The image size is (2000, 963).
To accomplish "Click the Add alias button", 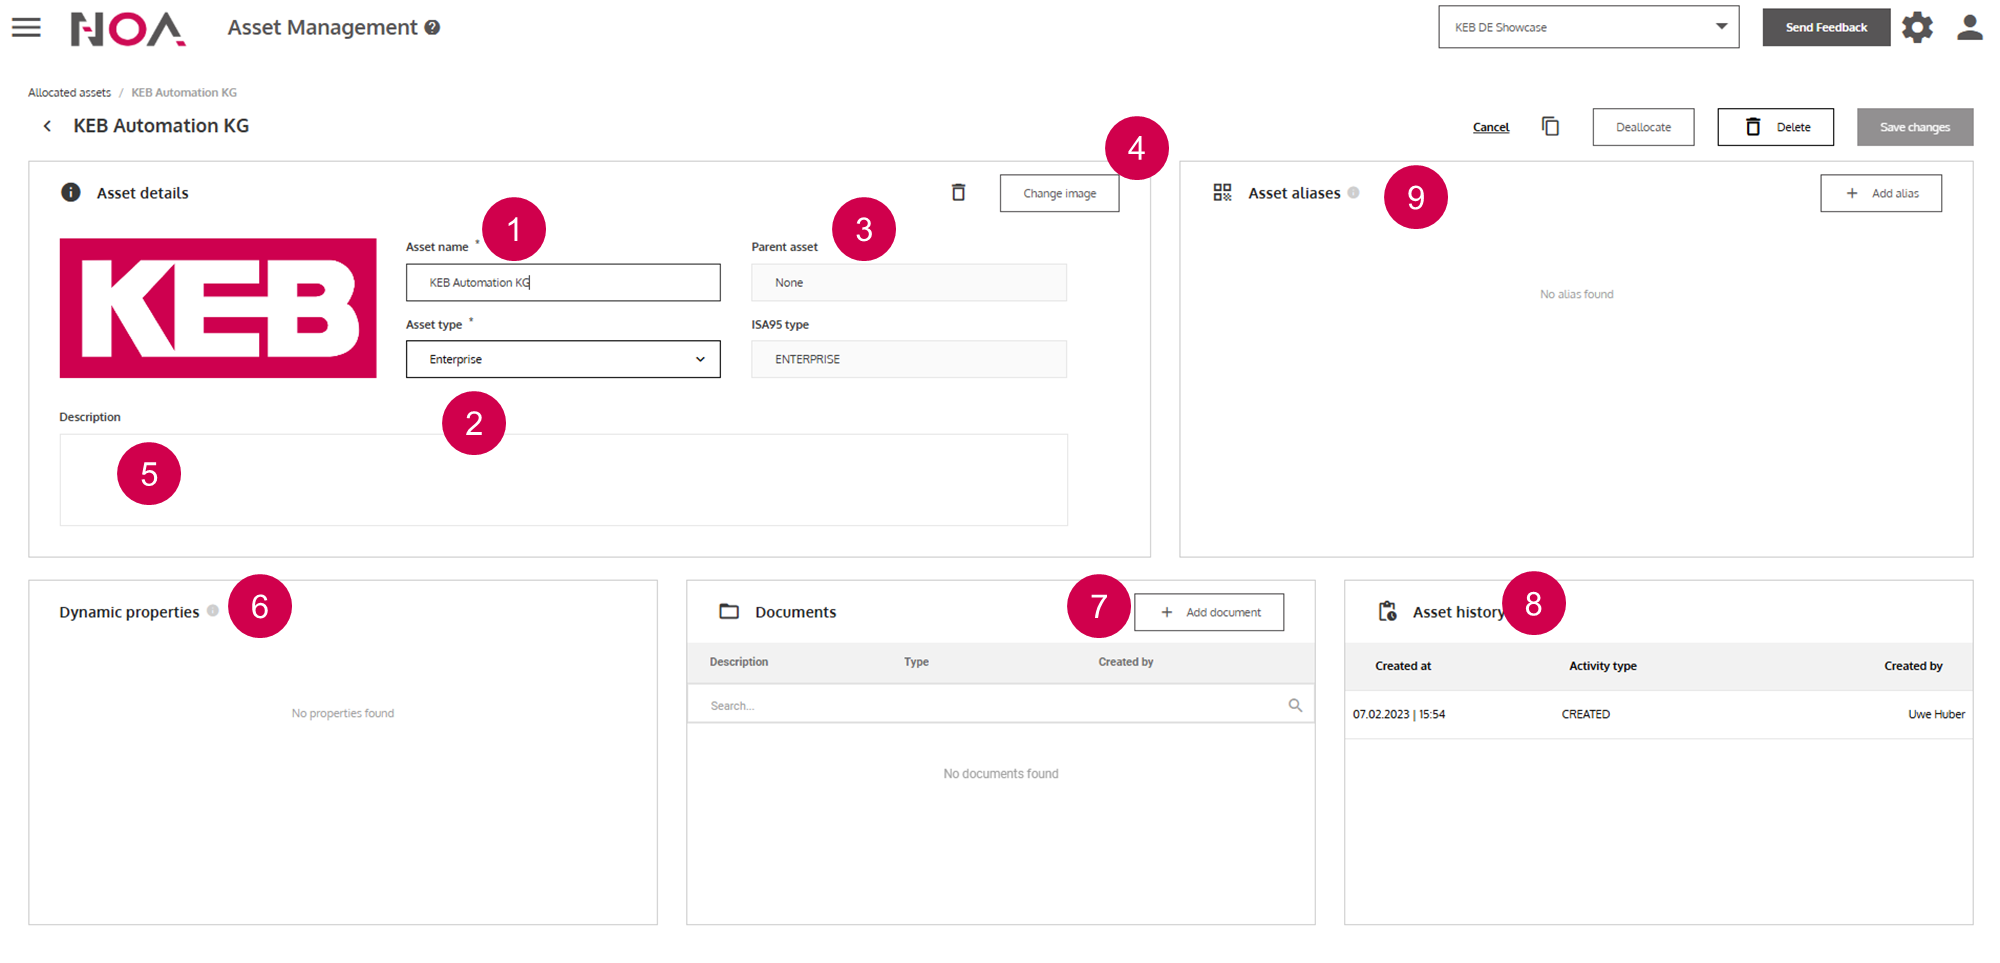I will pos(1880,193).
